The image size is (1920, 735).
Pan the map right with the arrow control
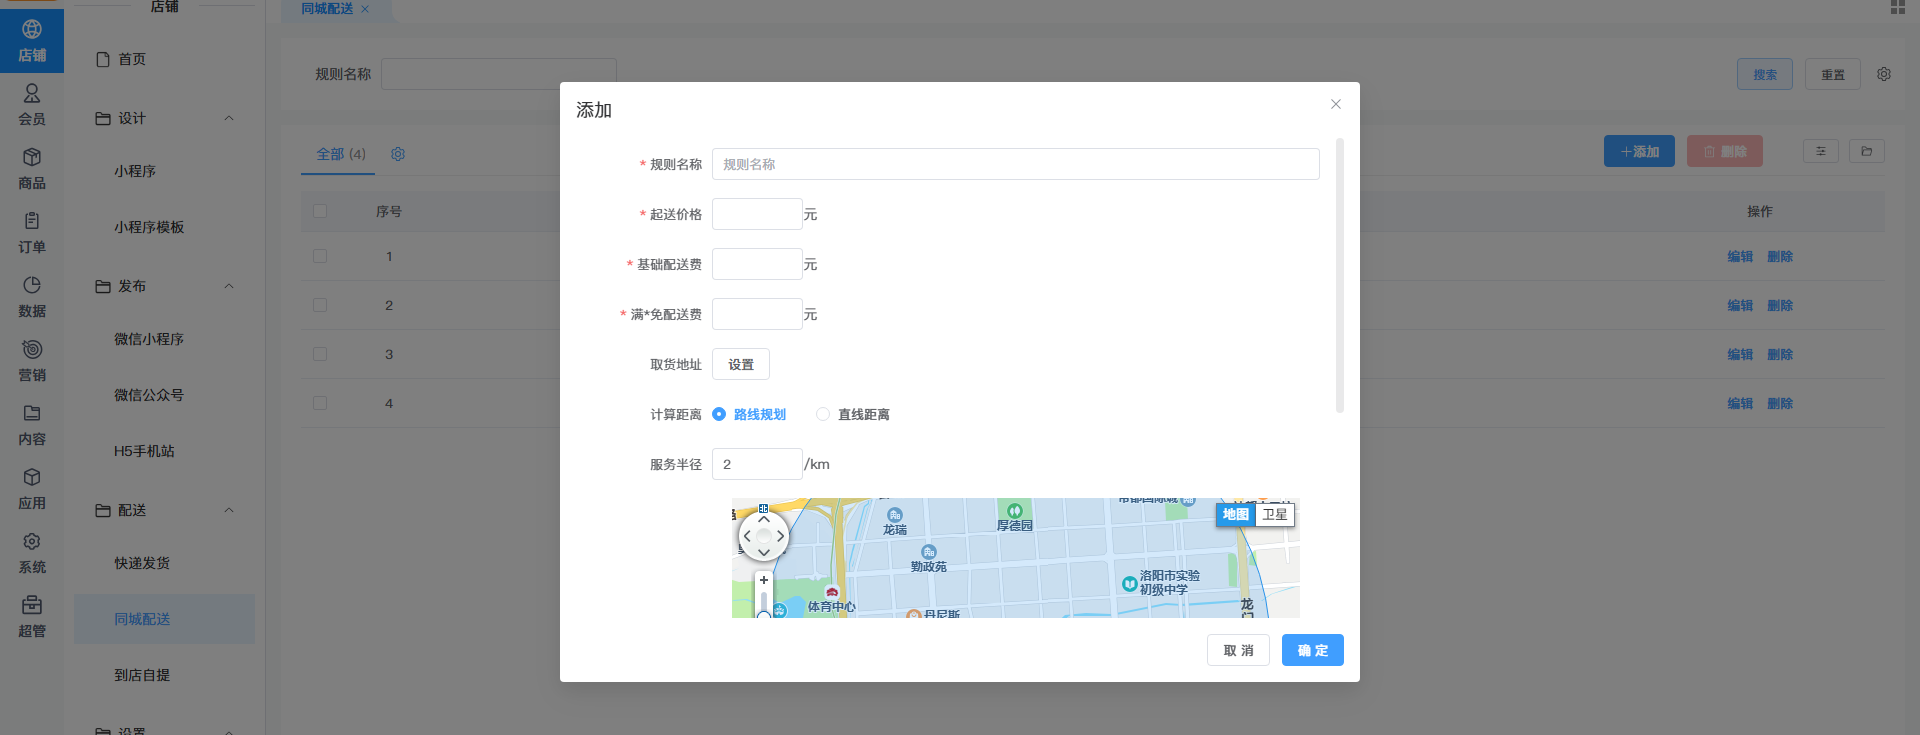781,536
